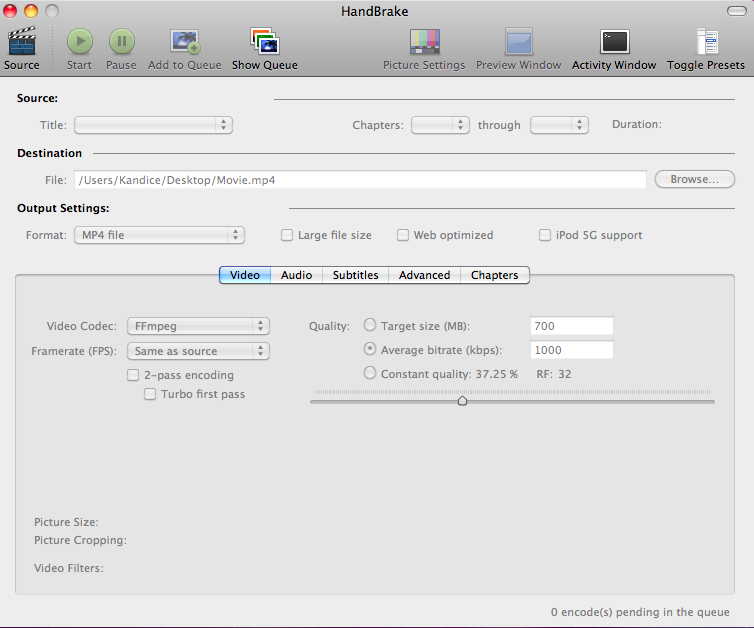The image size is (754, 628).
Task: Enable iPod 5G support checkbox
Action: coord(545,235)
